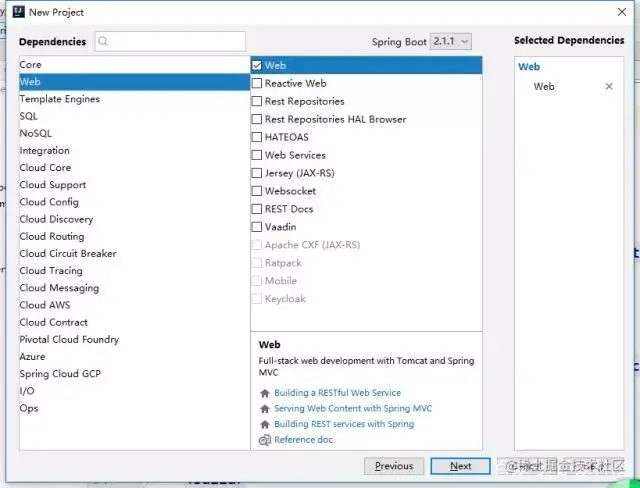Viewport: 640px width, 488px height.
Task: Open the Spring Boot version dropdown
Action: click(x=451, y=41)
